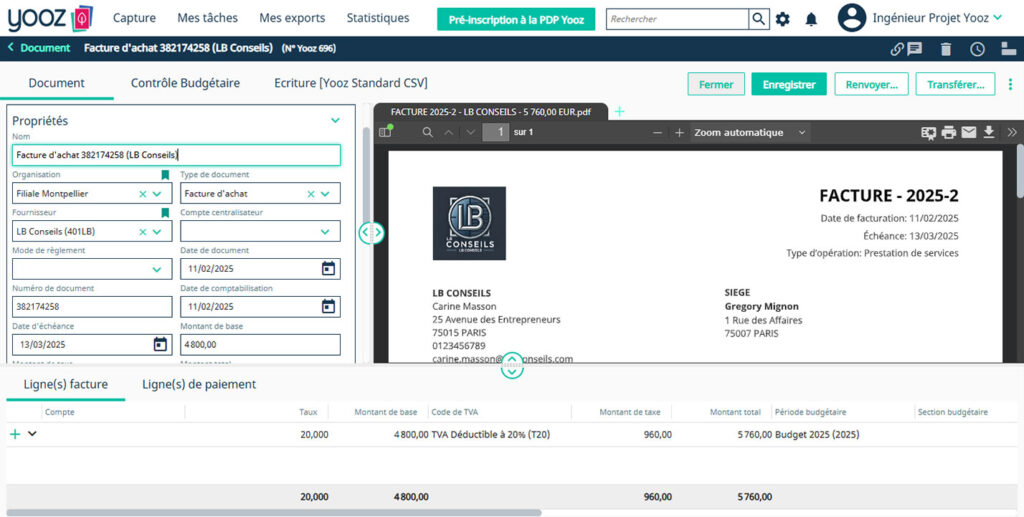Zoom in the PDF viewer
This screenshot has width=1024, height=517.
click(x=679, y=133)
